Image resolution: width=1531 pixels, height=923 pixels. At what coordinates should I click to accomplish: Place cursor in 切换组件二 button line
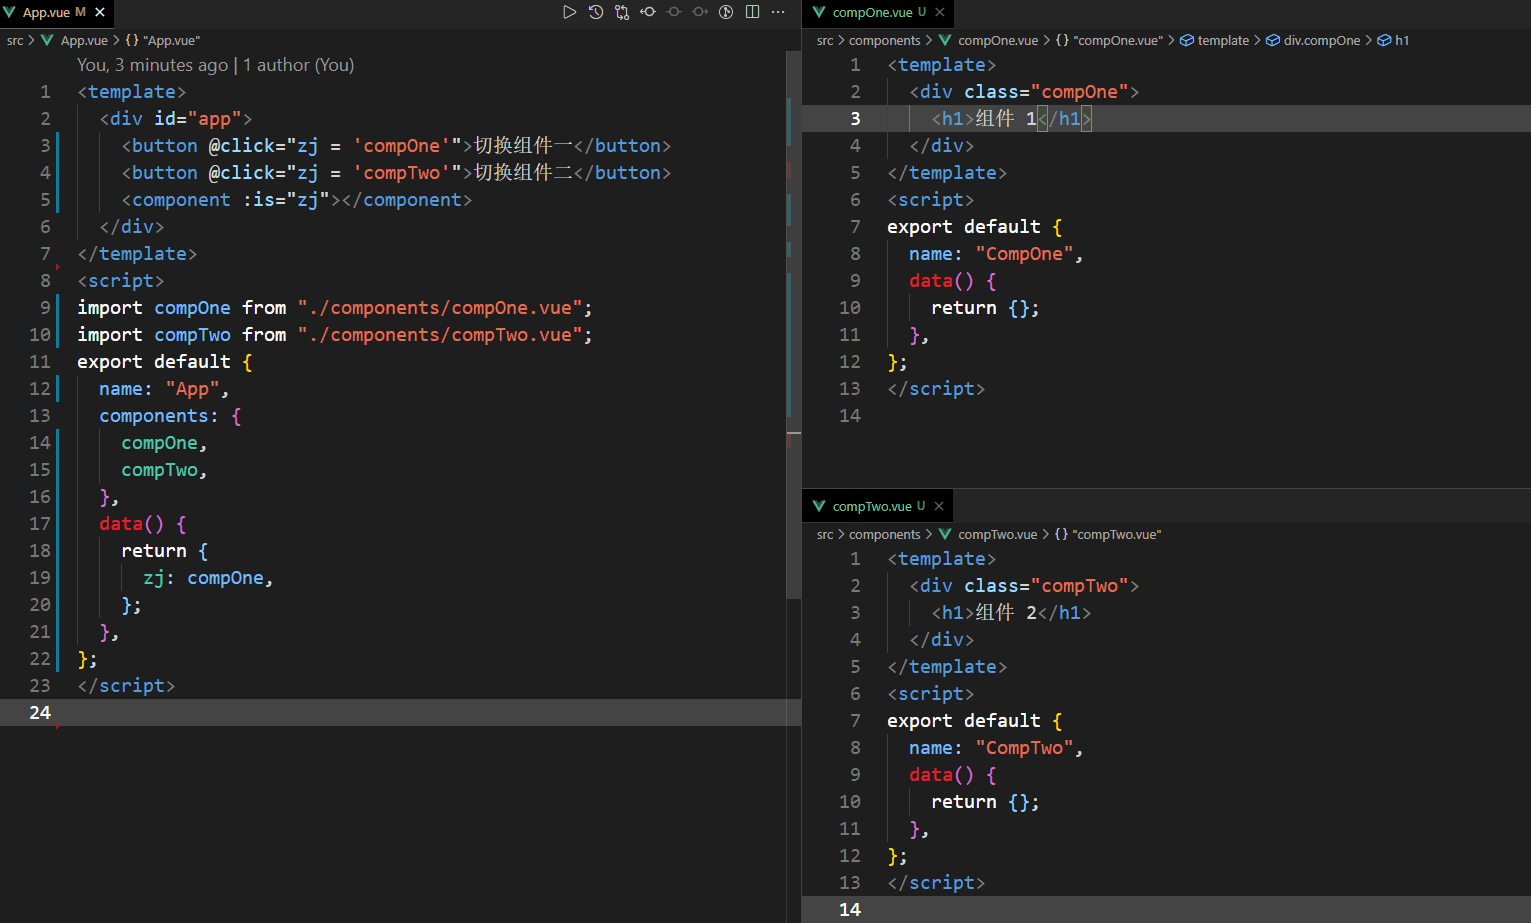point(396,173)
